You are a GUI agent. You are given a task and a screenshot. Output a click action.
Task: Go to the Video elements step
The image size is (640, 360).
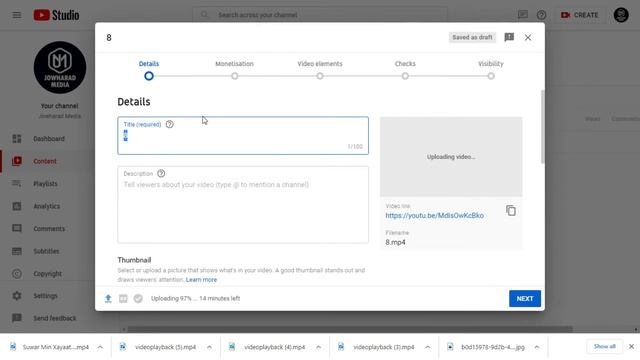click(320, 70)
